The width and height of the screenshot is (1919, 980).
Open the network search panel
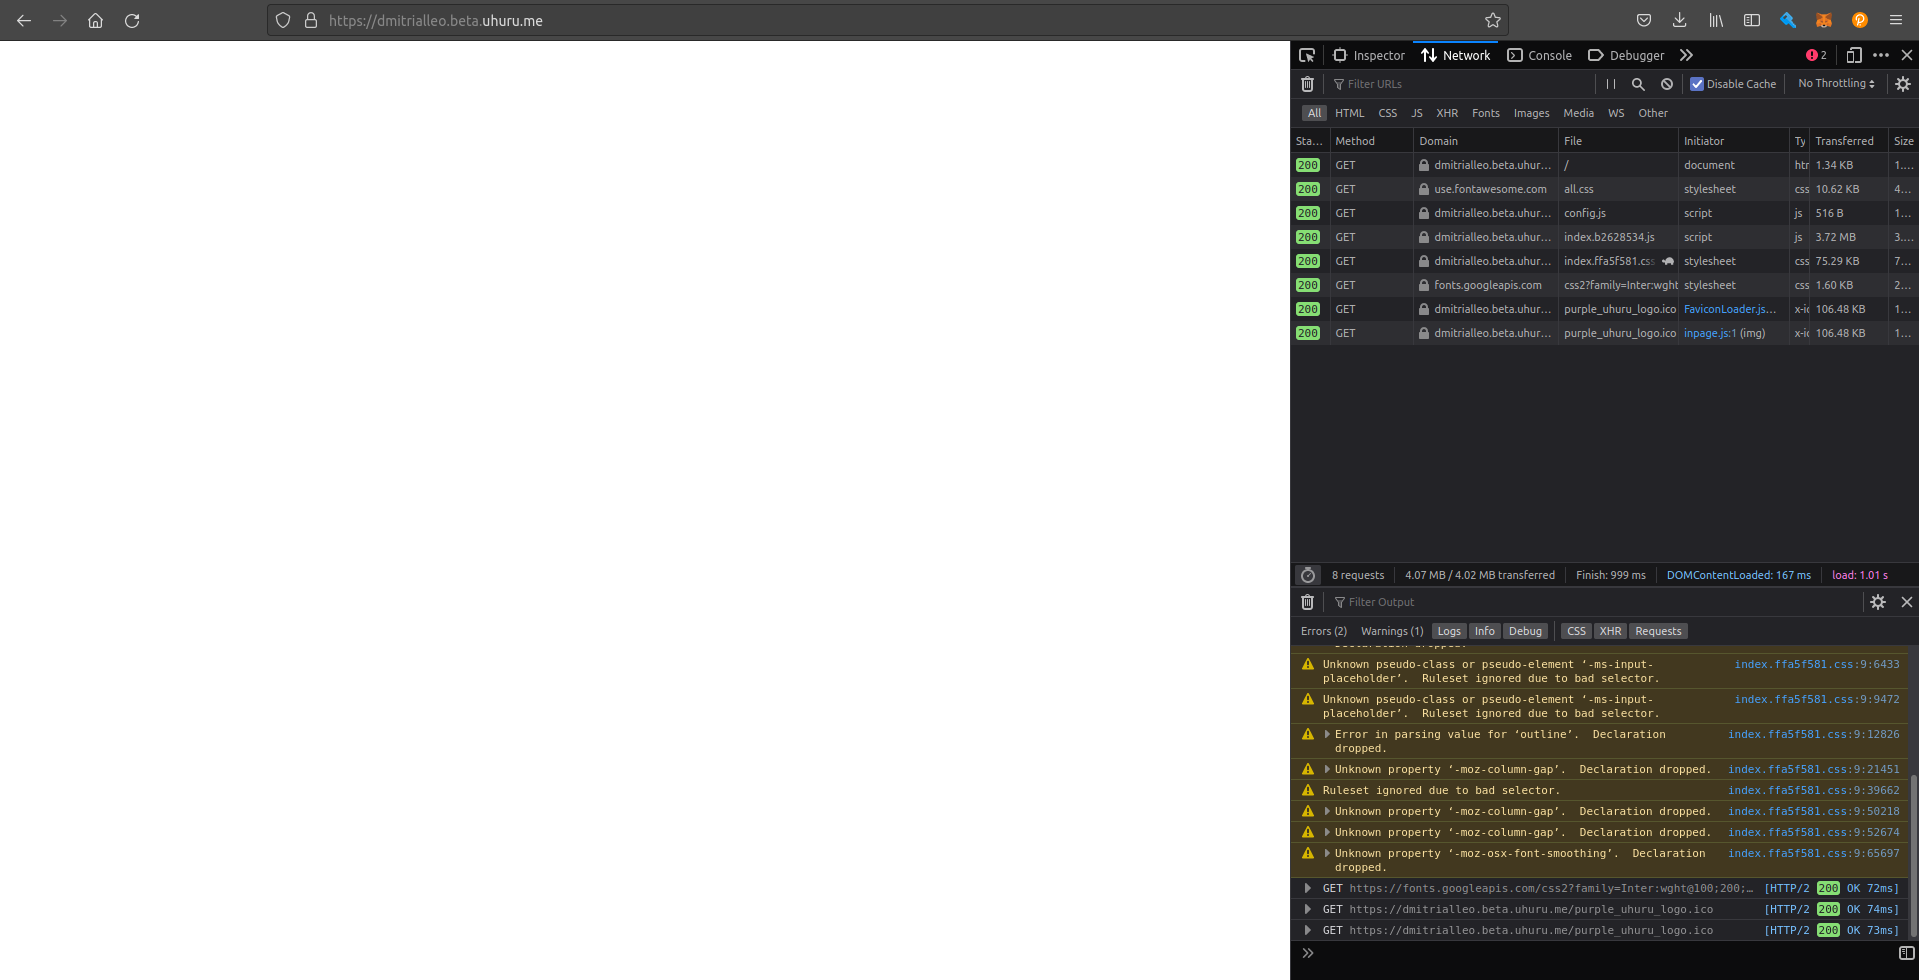point(1639,84)
